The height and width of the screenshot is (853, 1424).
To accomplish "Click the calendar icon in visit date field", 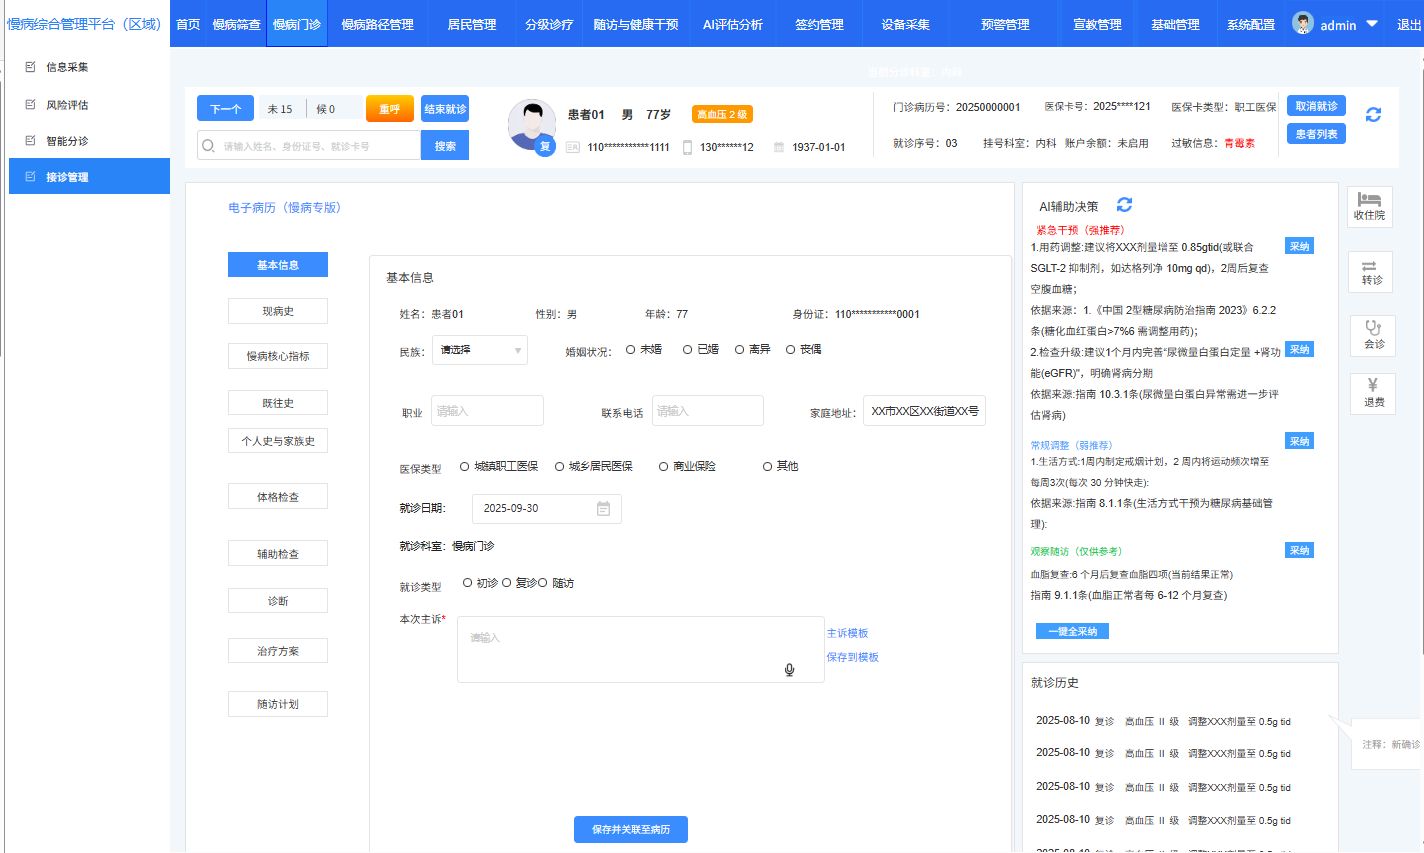I will (x=603, y=509).
